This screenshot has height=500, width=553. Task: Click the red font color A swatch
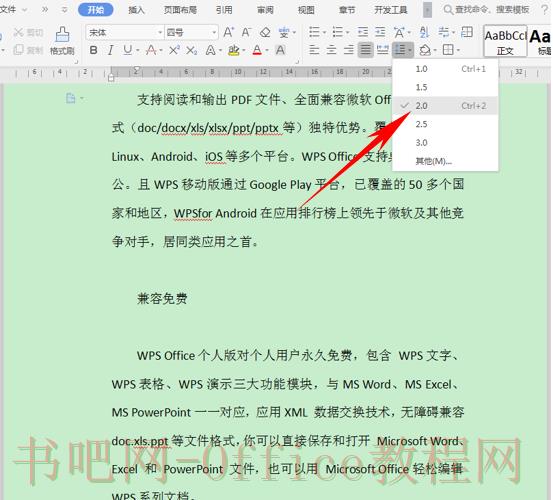pyautogui.click(x=257, y=50)
